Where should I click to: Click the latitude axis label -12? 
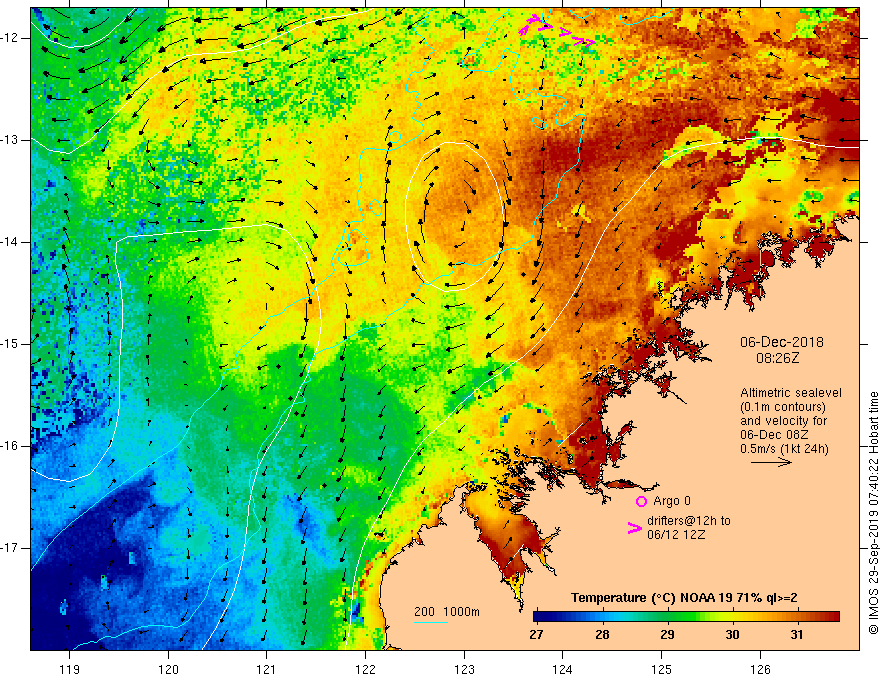tap(10, 38)
